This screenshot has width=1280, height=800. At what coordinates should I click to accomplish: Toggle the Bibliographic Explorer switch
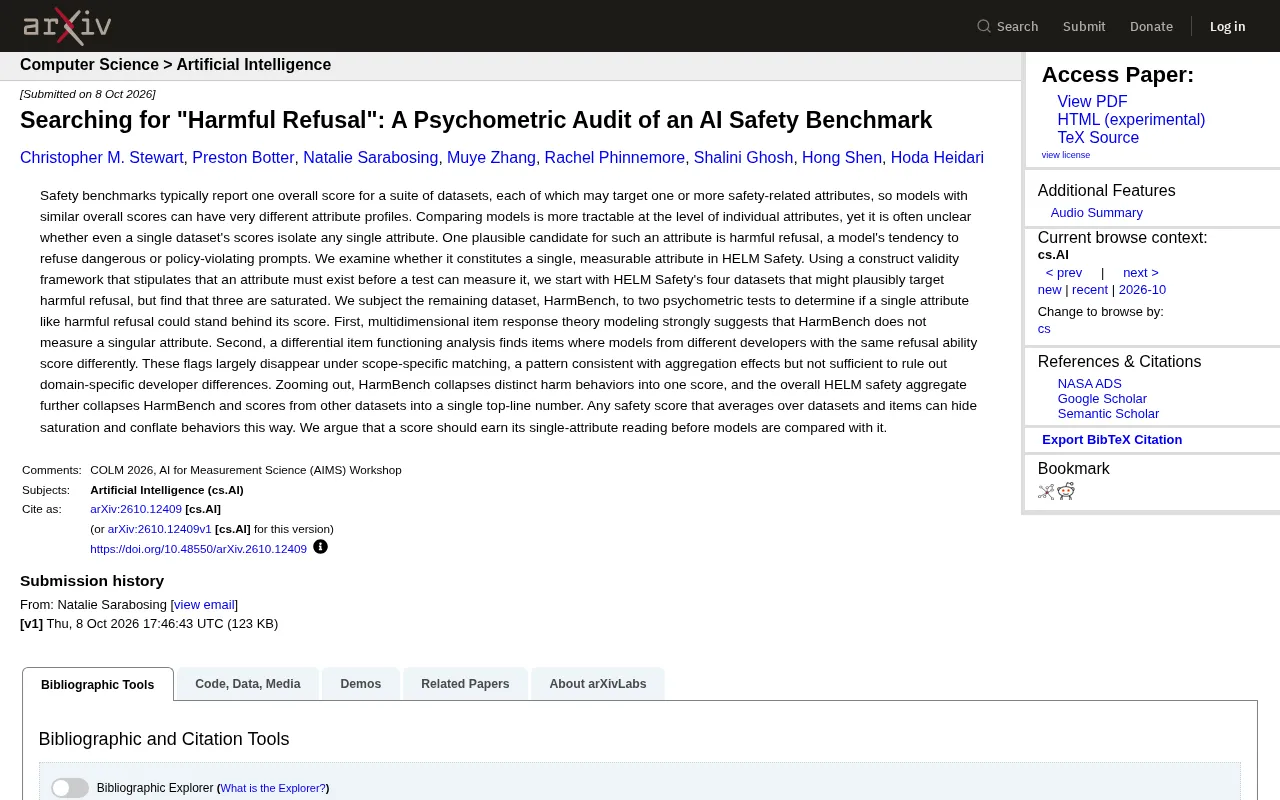click(x=70, y=788)
